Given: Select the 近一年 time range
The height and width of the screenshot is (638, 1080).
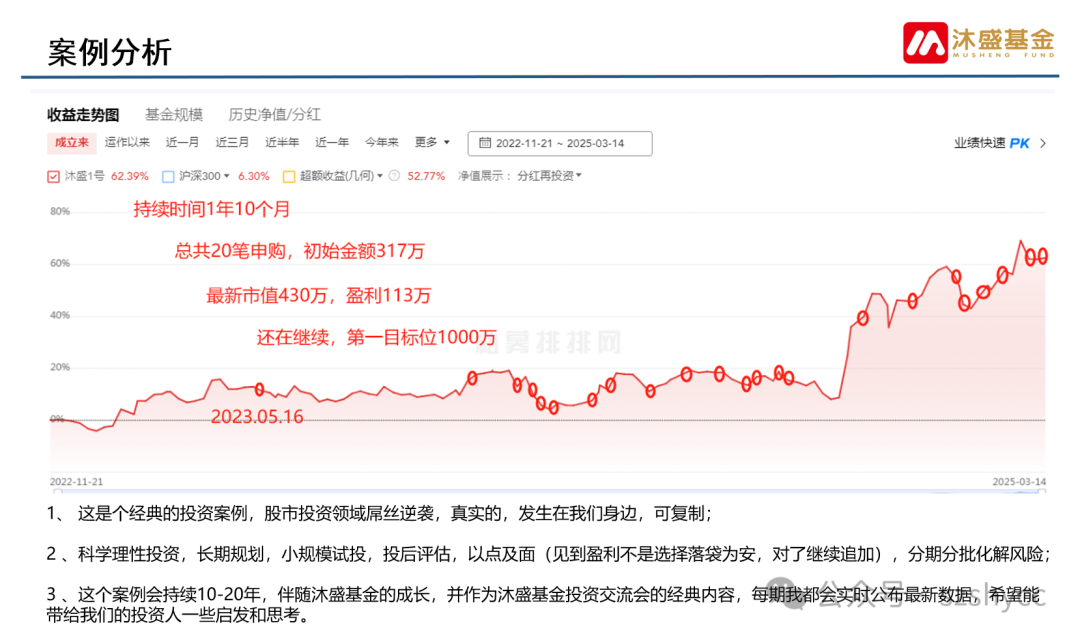Looking at the screenshot, I should 331,143.
